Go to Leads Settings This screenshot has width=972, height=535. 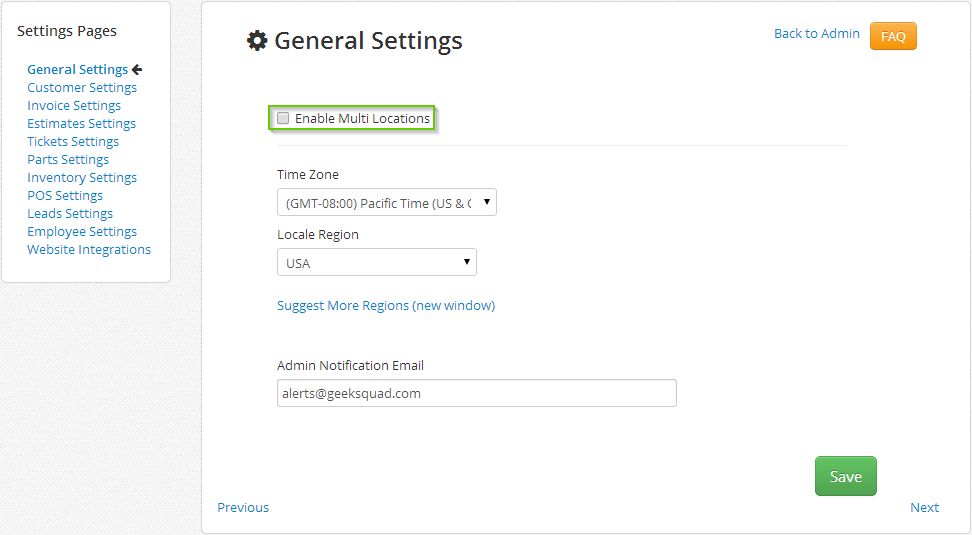(70, 213)
